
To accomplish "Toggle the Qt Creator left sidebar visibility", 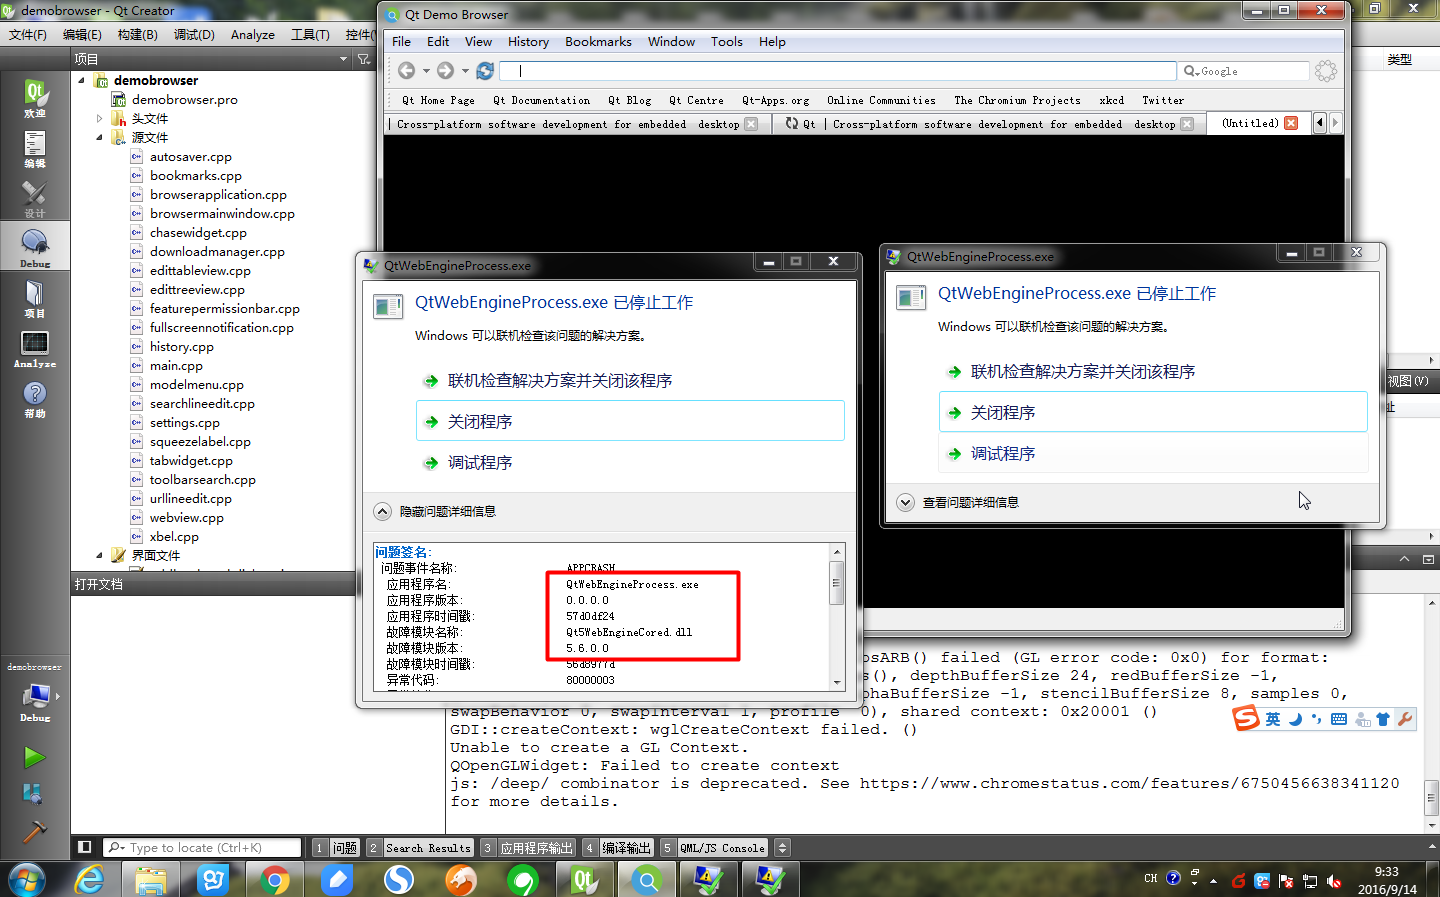I will (85, 847).
